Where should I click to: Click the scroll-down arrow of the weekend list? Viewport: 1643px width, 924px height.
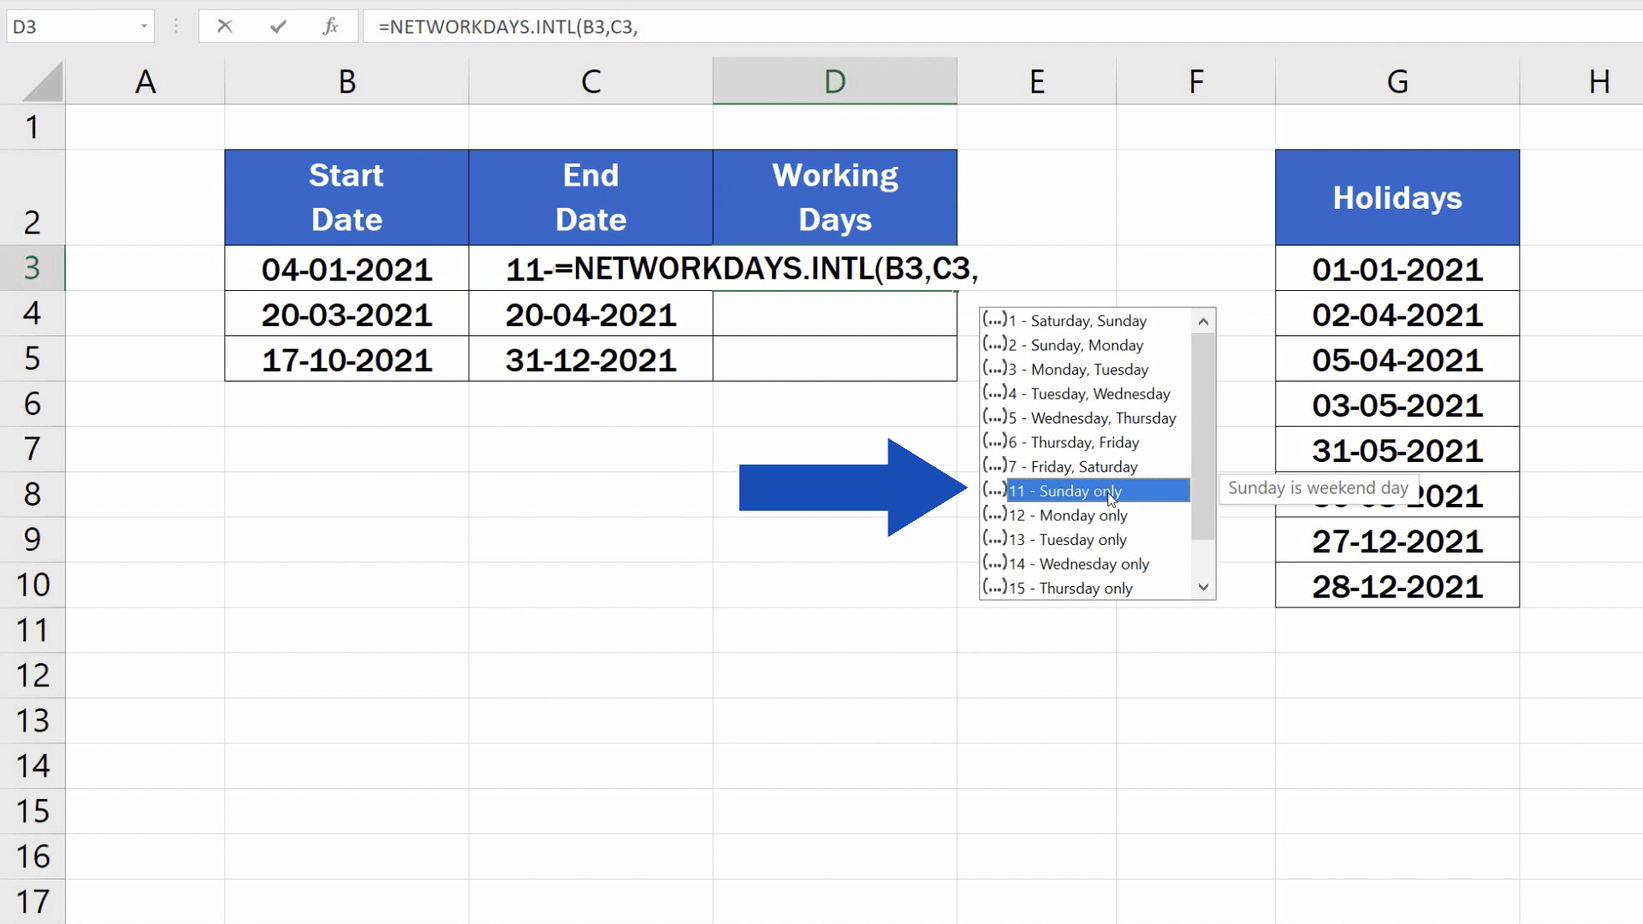[1202, 587]
